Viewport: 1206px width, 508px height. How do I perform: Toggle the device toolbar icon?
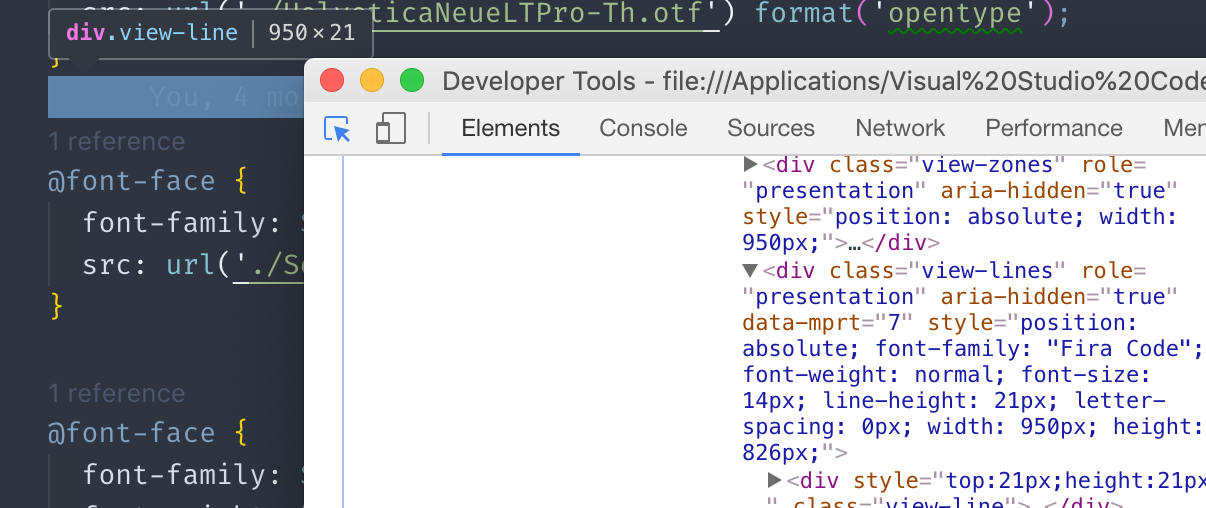[390, 128]
